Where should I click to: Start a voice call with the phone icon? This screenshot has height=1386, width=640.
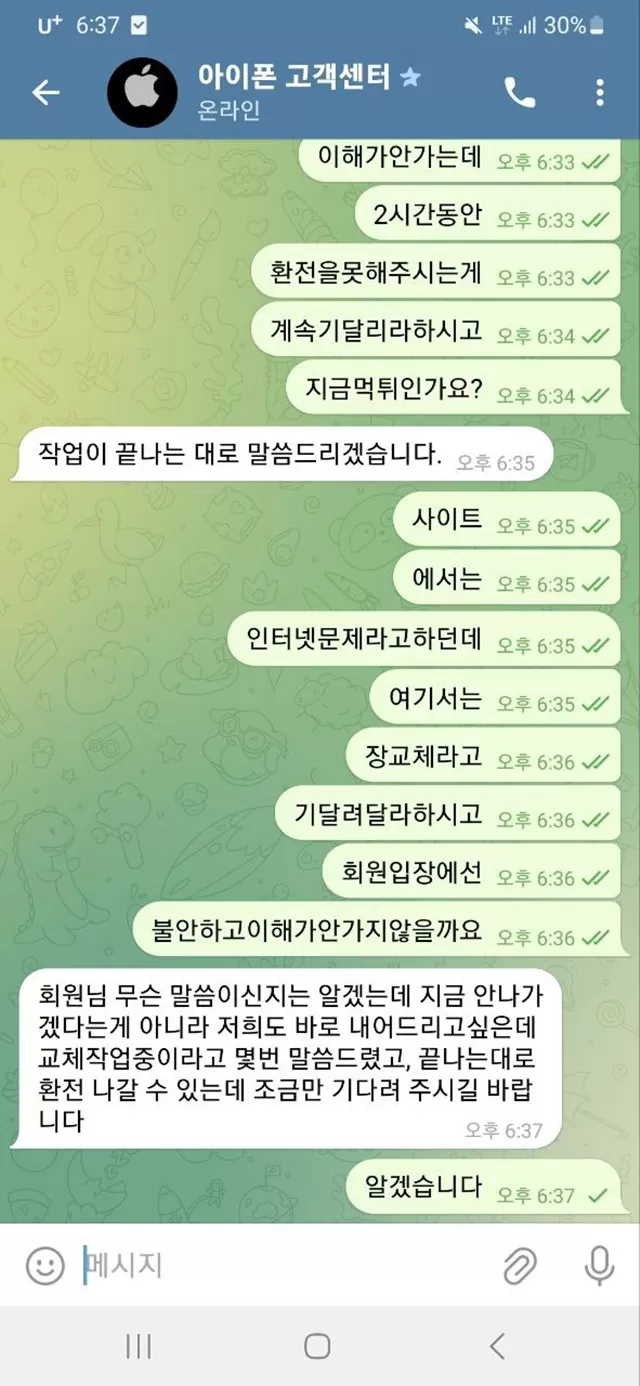tap(520, 93)
